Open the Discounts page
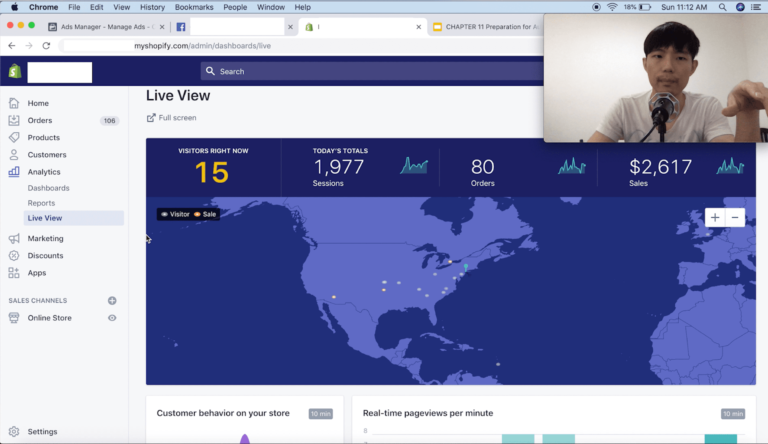The width and height of the screenshot is (768, 444). tap(46, 256)
